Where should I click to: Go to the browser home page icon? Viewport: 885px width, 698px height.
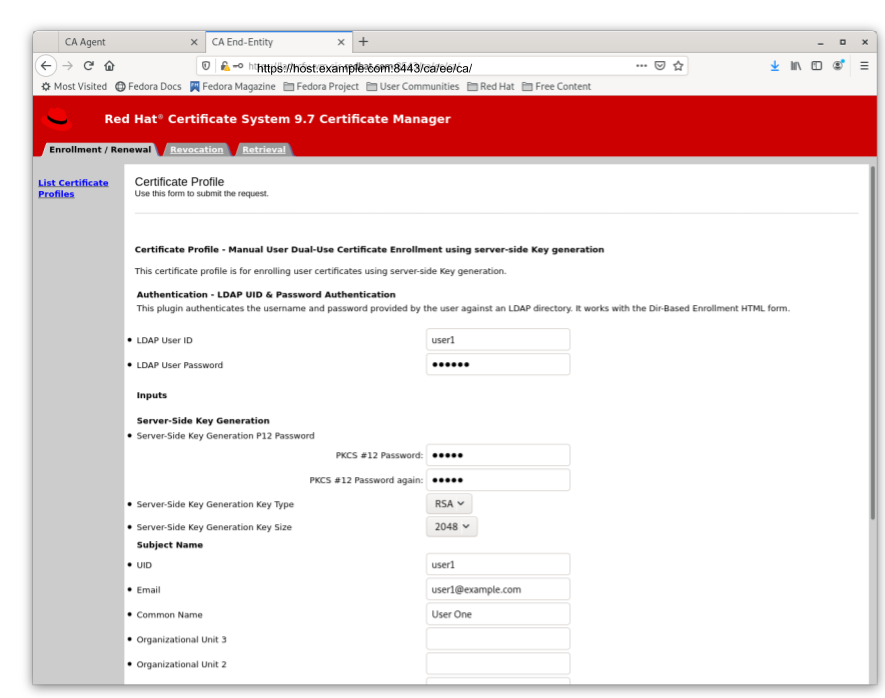pos(109,66)
